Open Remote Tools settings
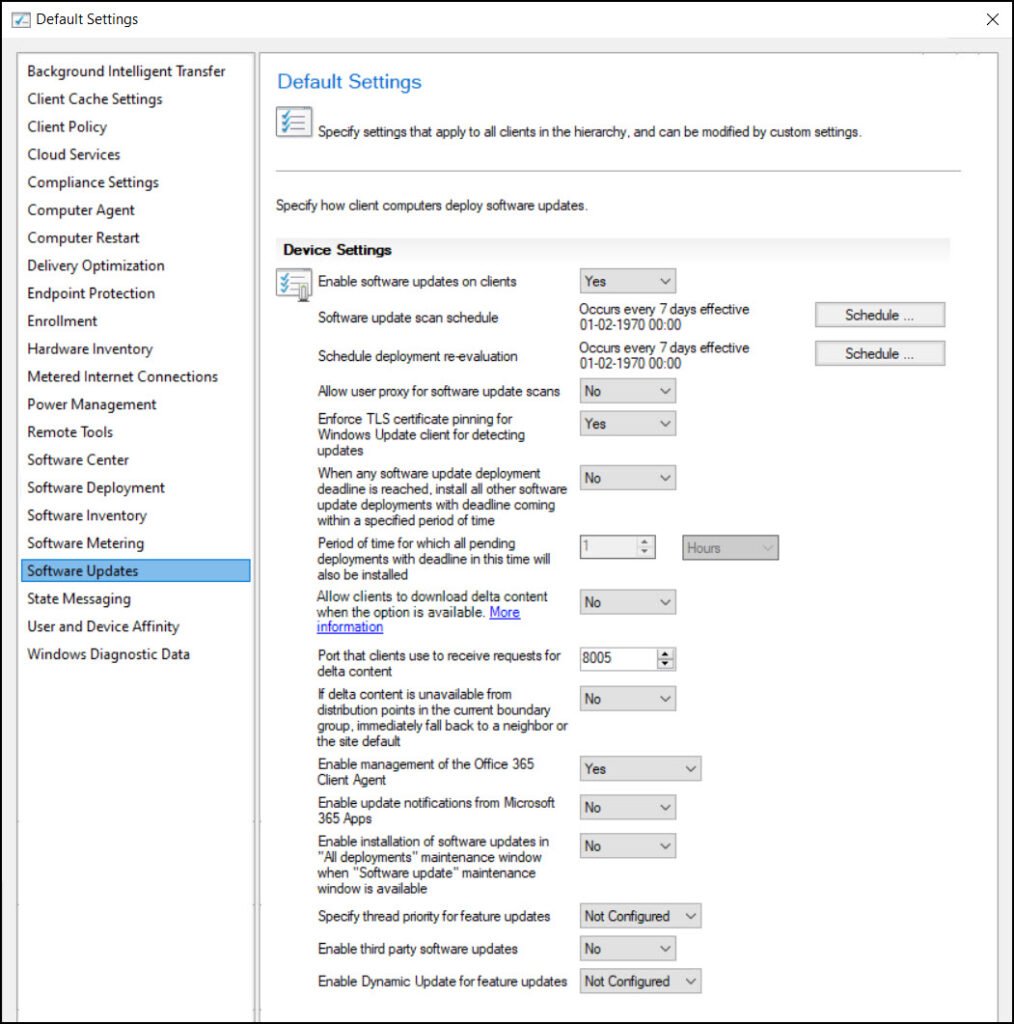Viewport: 1014px width, 1024px height. 70,432
